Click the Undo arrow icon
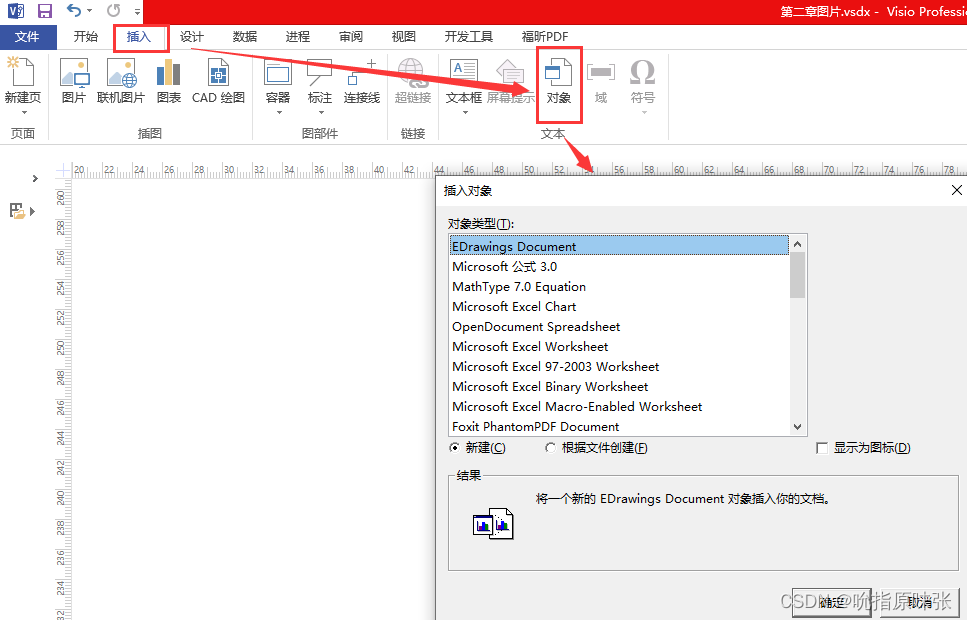The width and height of the screenshot is (967, 620). click(x=73, y=10)
